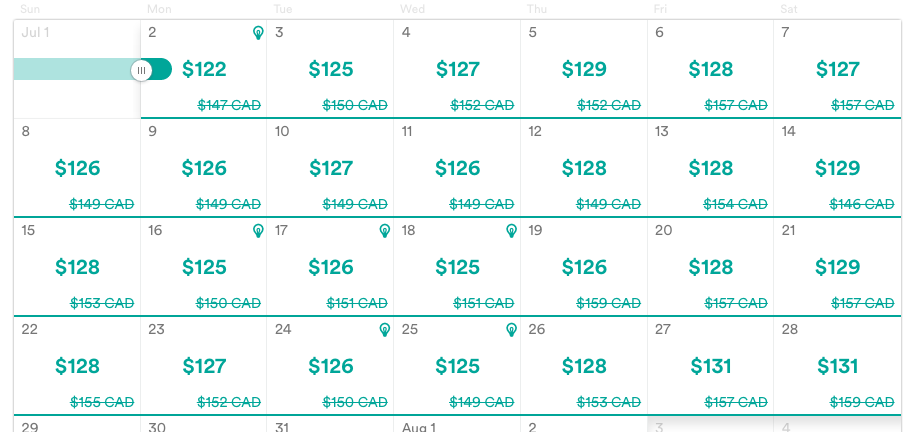Select Sunday July 8 priced $126
923x432 pixels.
(77, 168)
